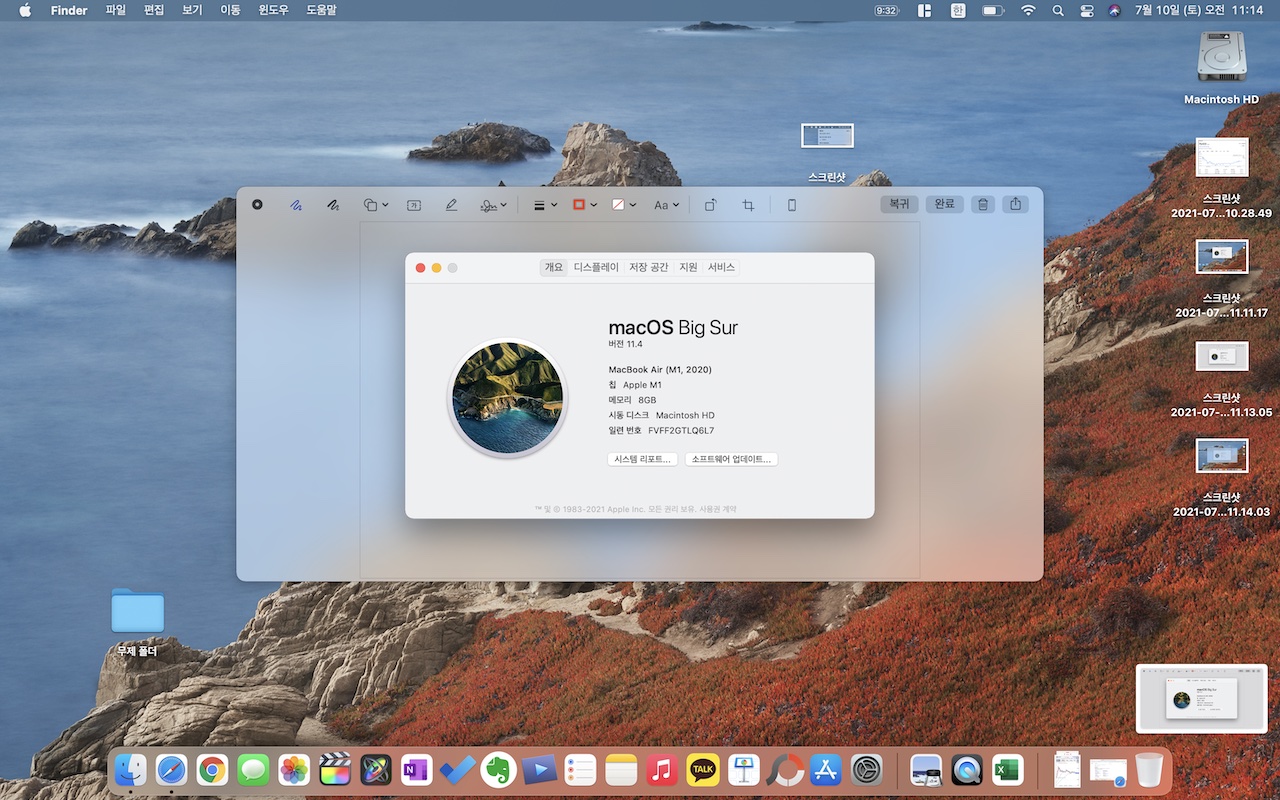Click the 완료 (Done) button
Viewport: 1280px width, 800px height.
(x=944, y=204)
